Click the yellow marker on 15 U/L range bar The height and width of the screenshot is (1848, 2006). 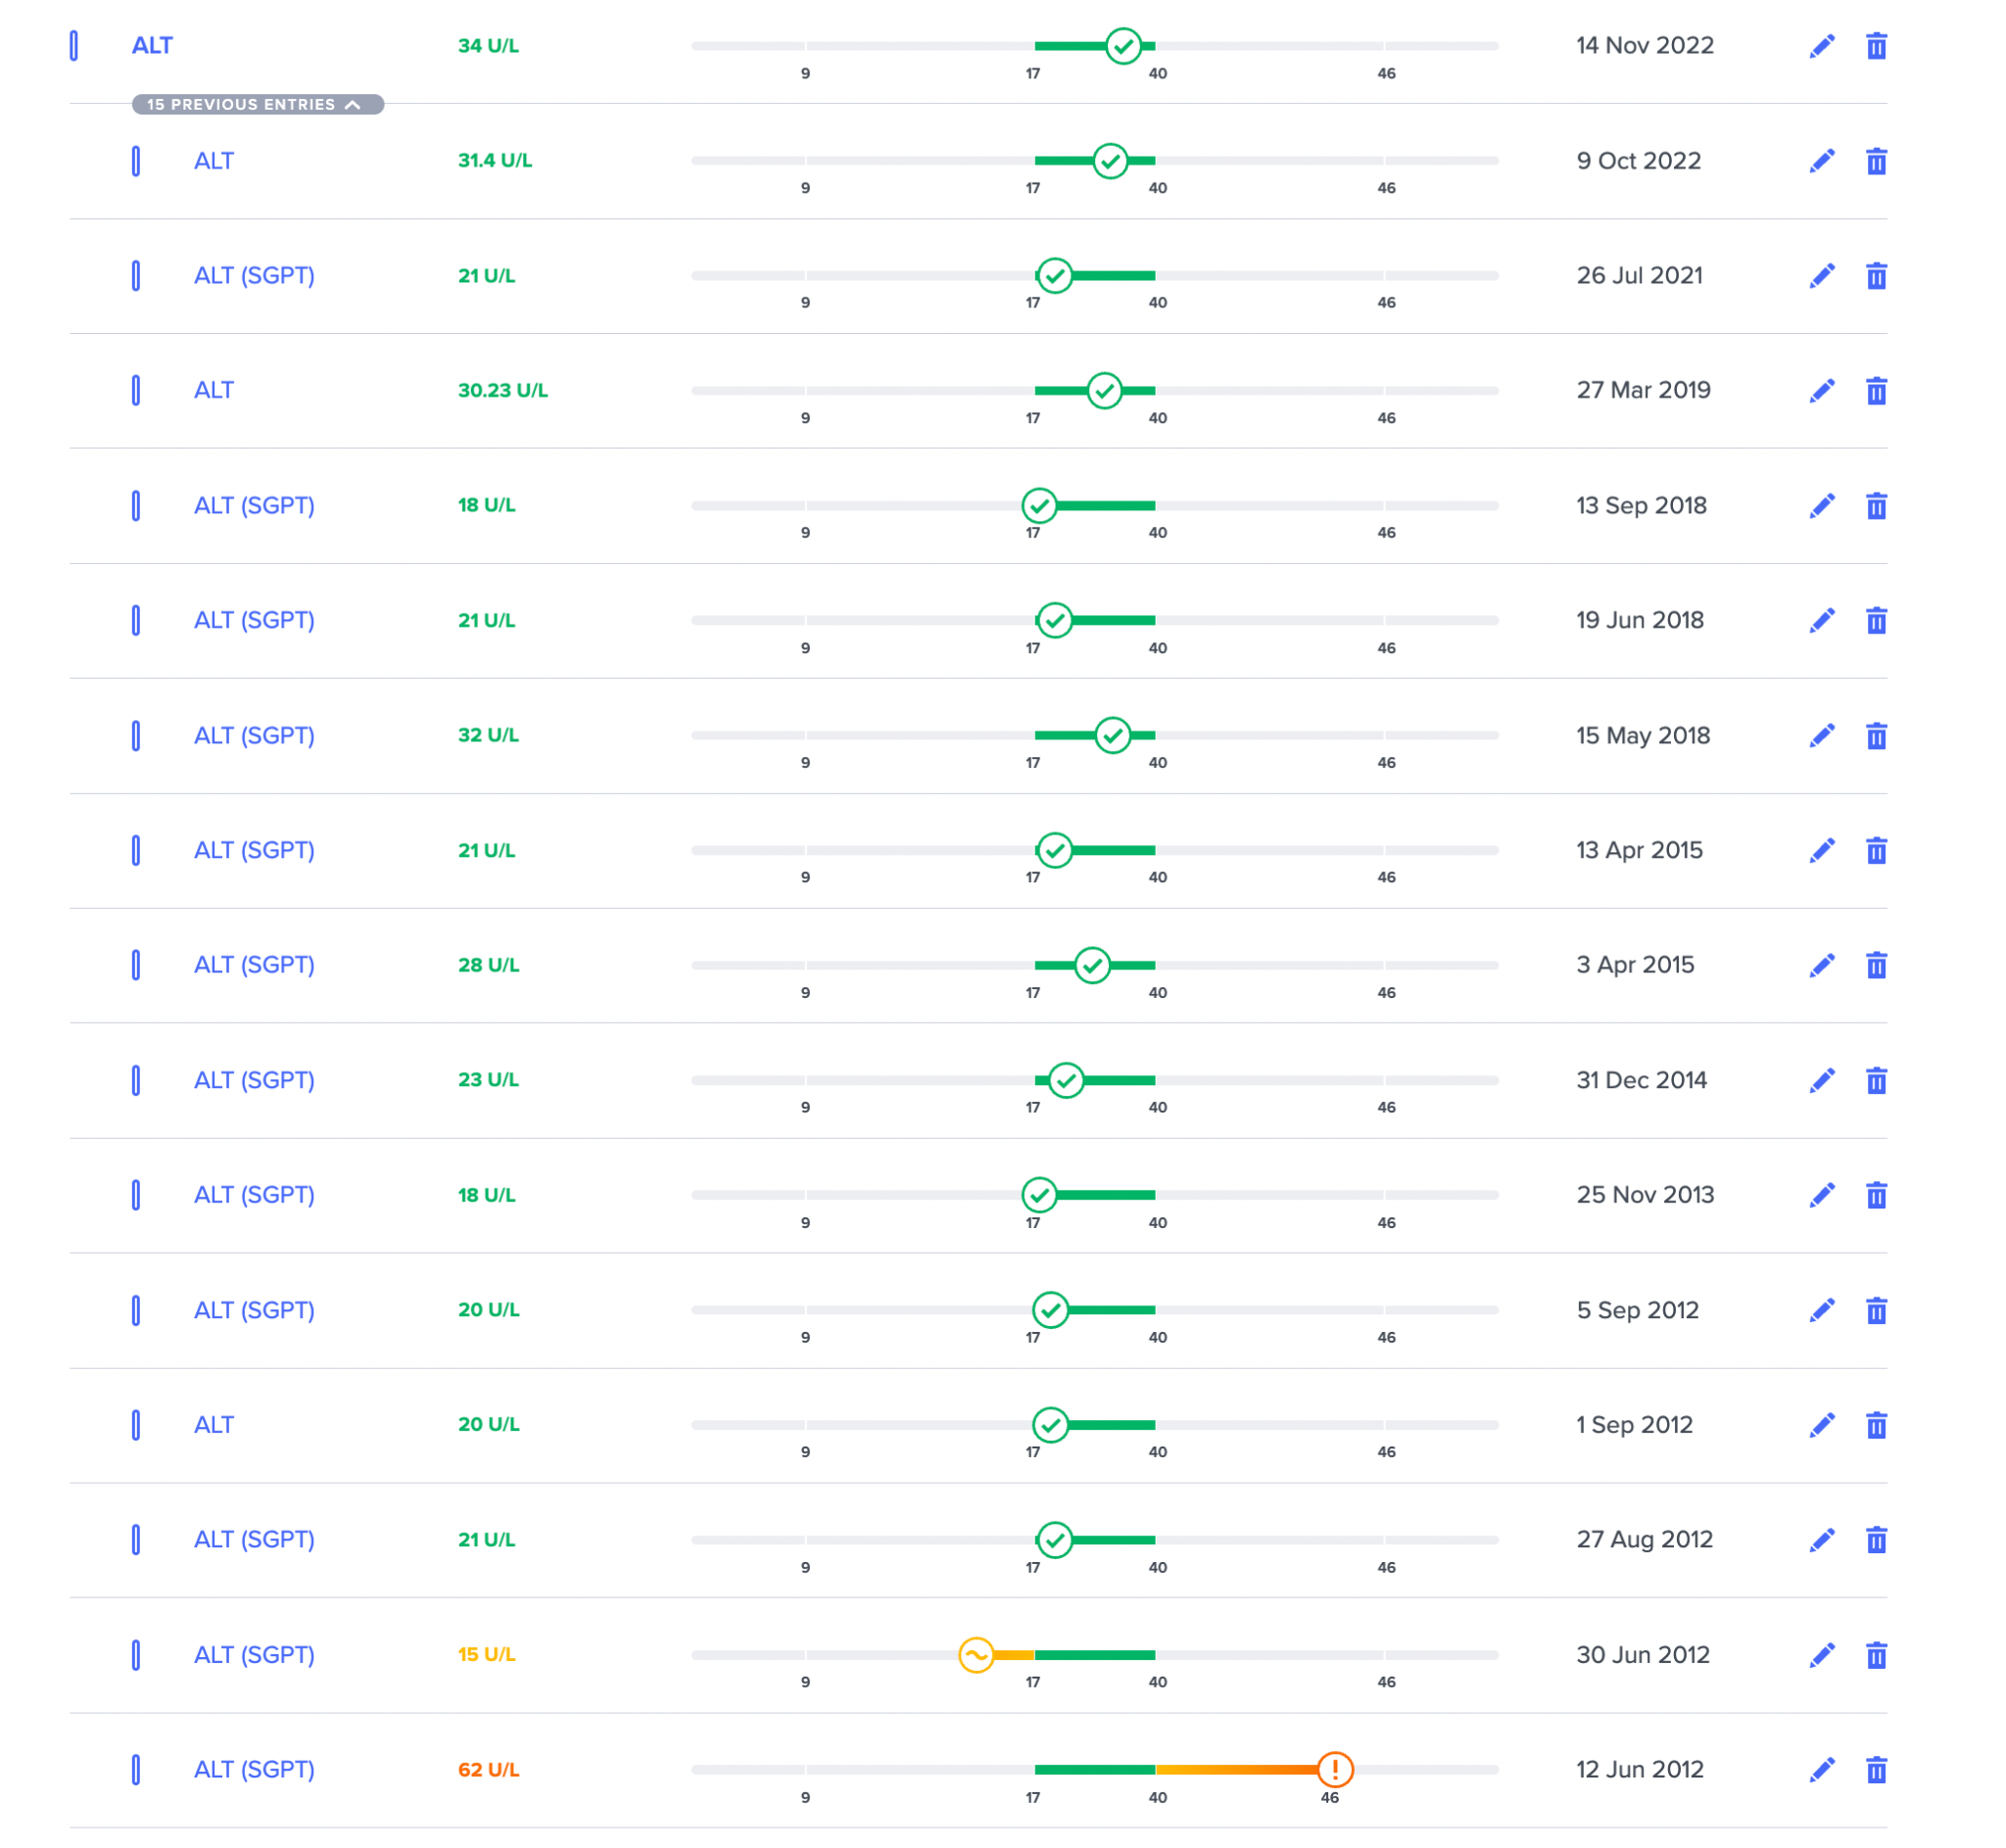click(x=976, y=1655)
